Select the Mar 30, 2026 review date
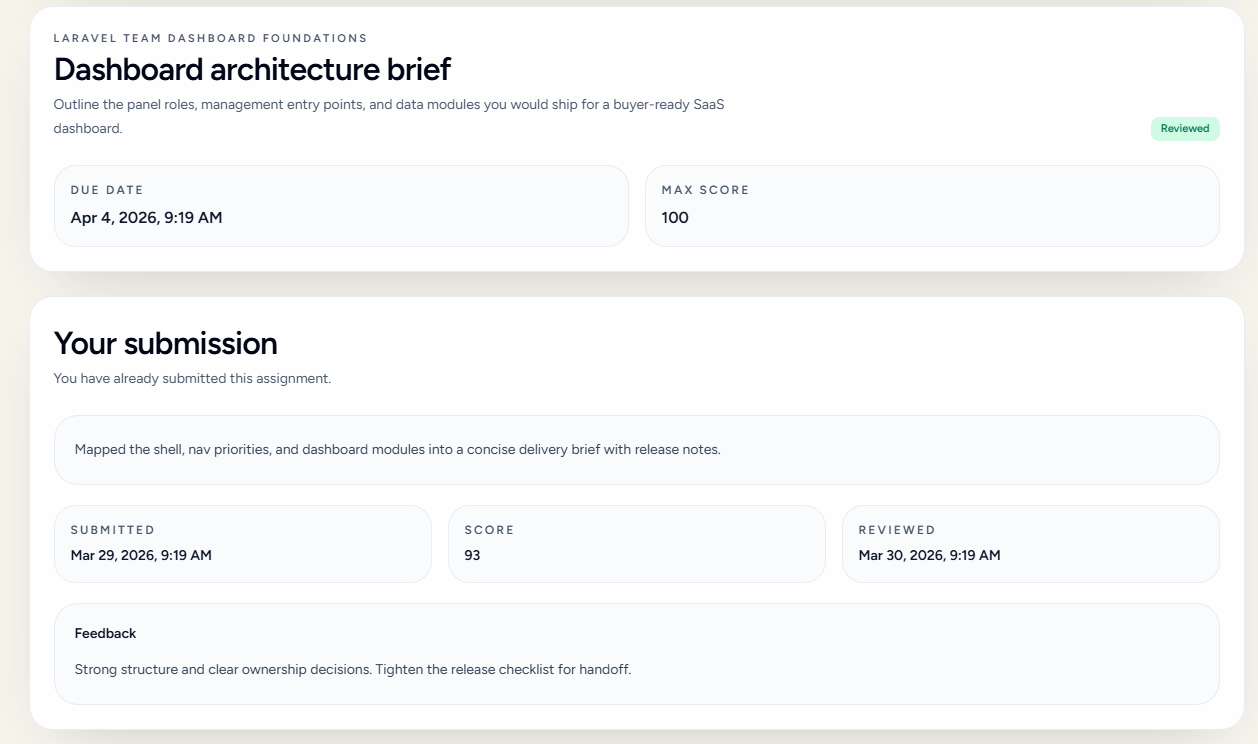This screenshot has height=744, width=1258. pos(929,556)
